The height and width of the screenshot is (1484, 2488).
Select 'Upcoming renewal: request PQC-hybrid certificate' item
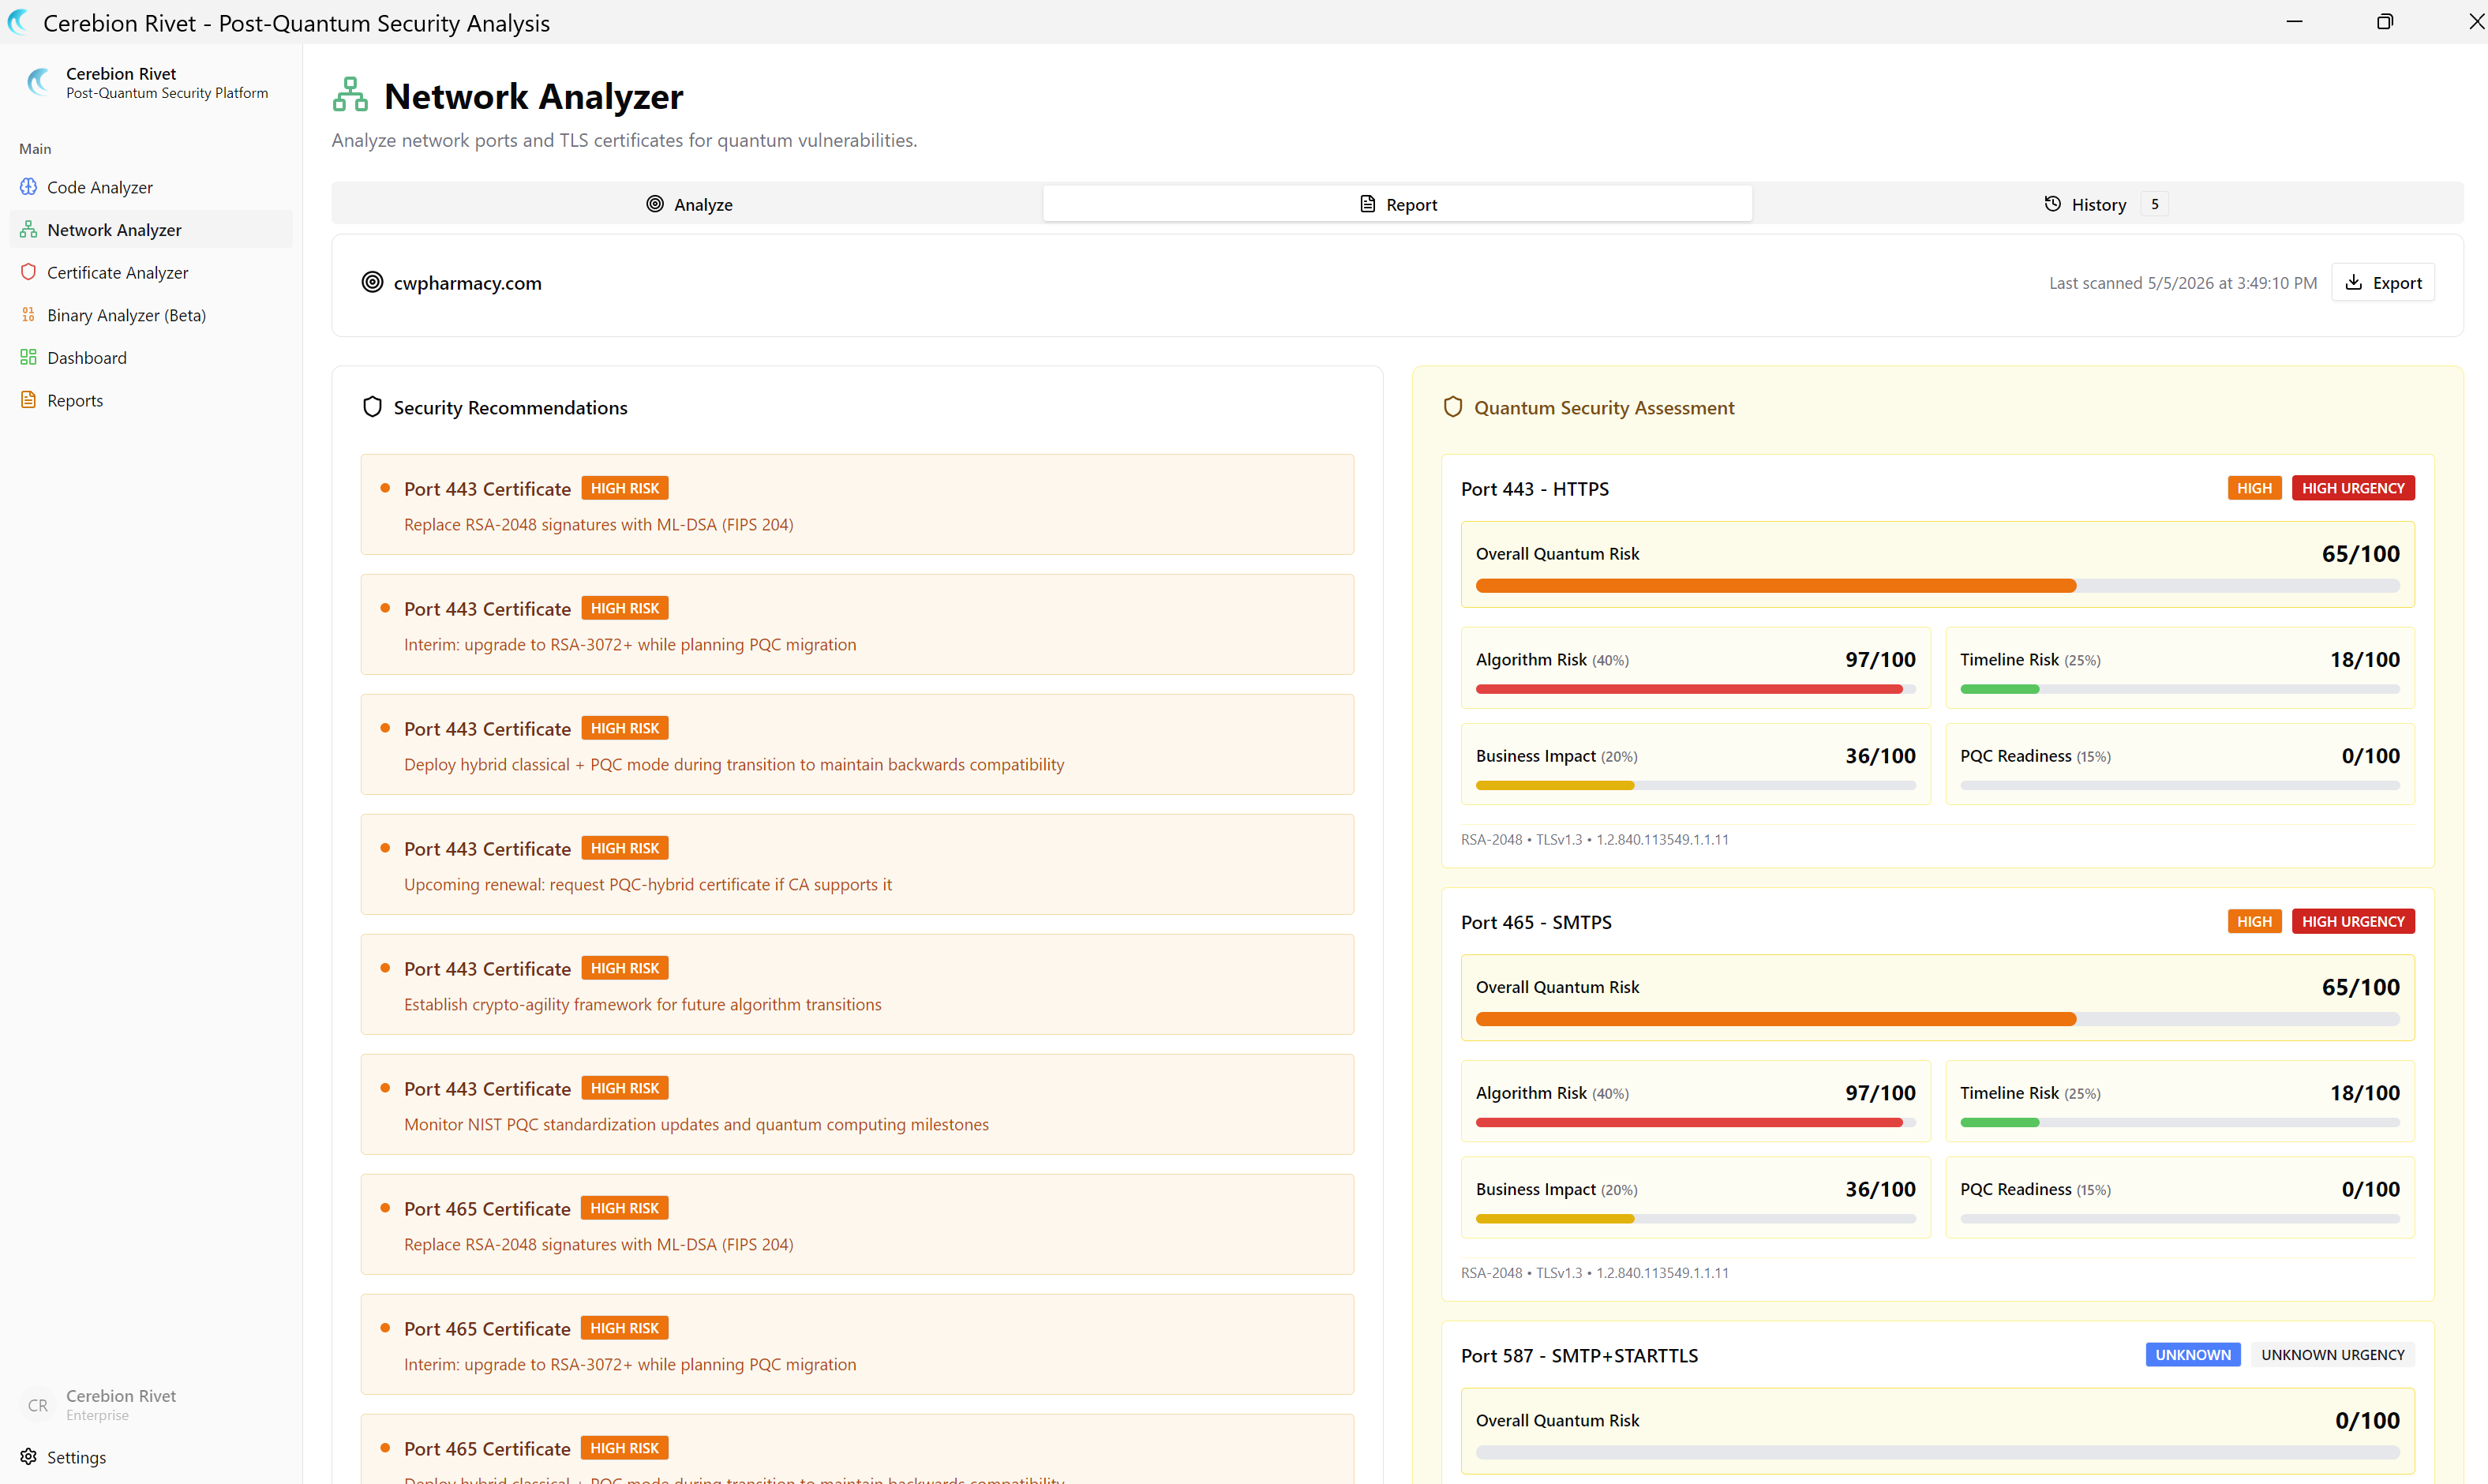click(x=857, y=865)
